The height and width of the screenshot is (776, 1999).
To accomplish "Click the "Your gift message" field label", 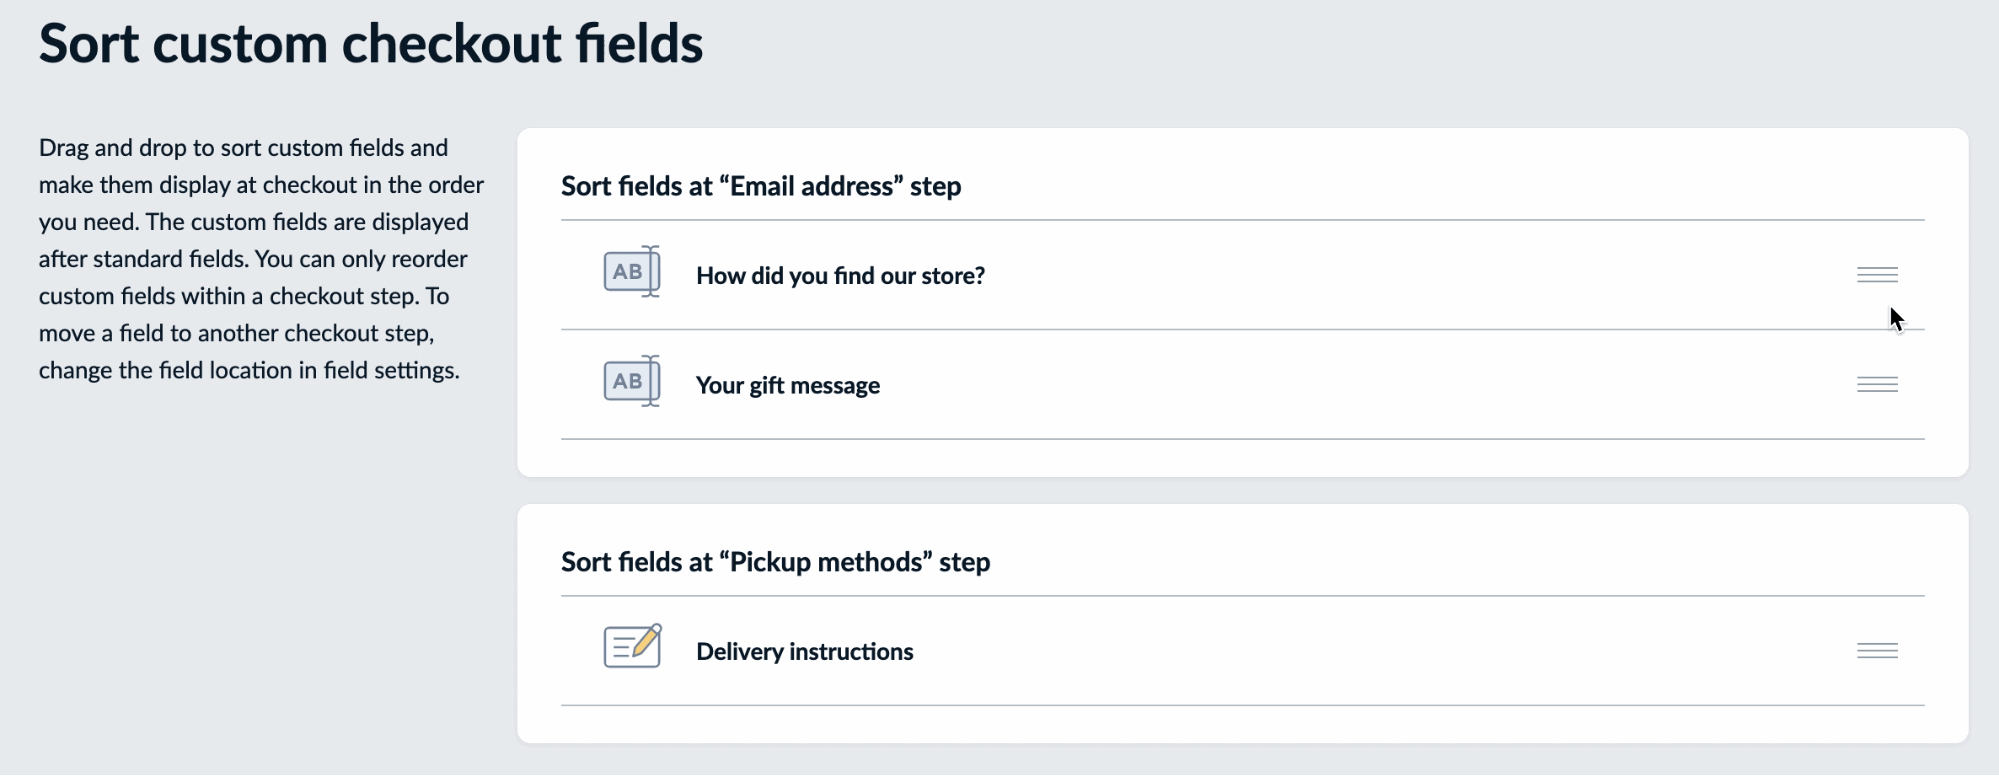I will [x=788, y=386].
